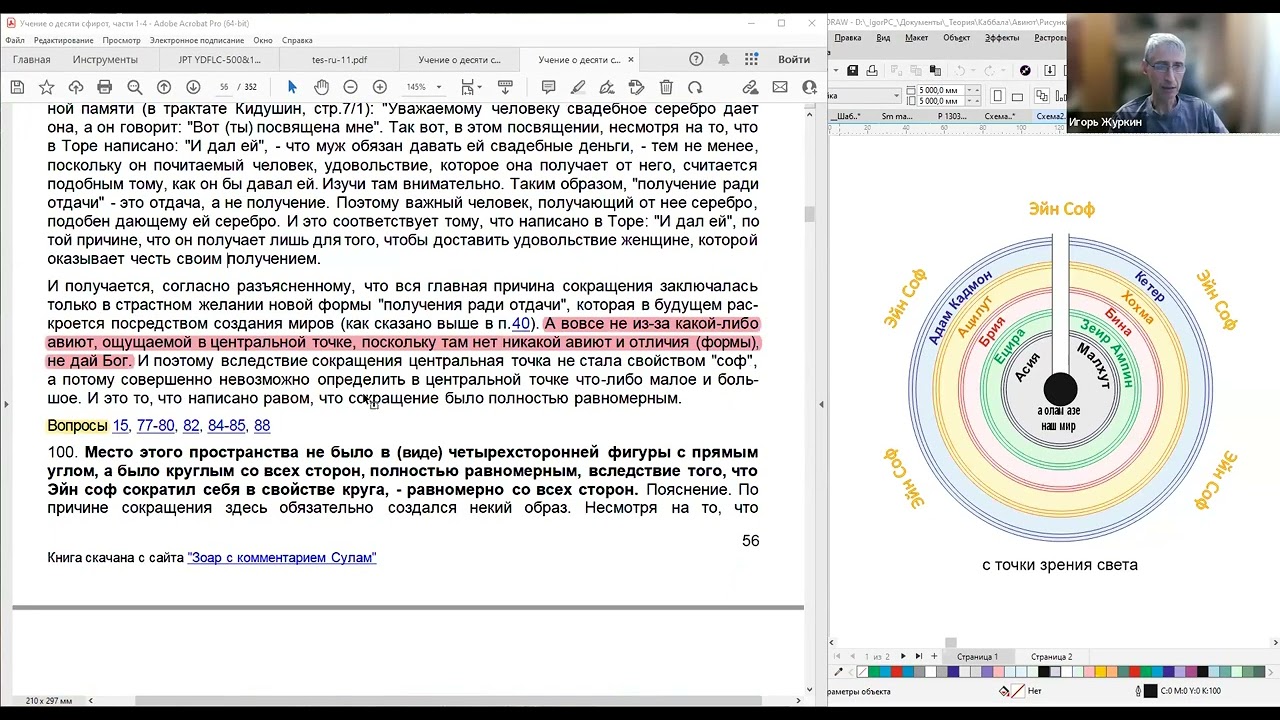1280x720 pixels.
Task: Delete page with the trash icon in Acrobat
Action: tap(666, 87)
